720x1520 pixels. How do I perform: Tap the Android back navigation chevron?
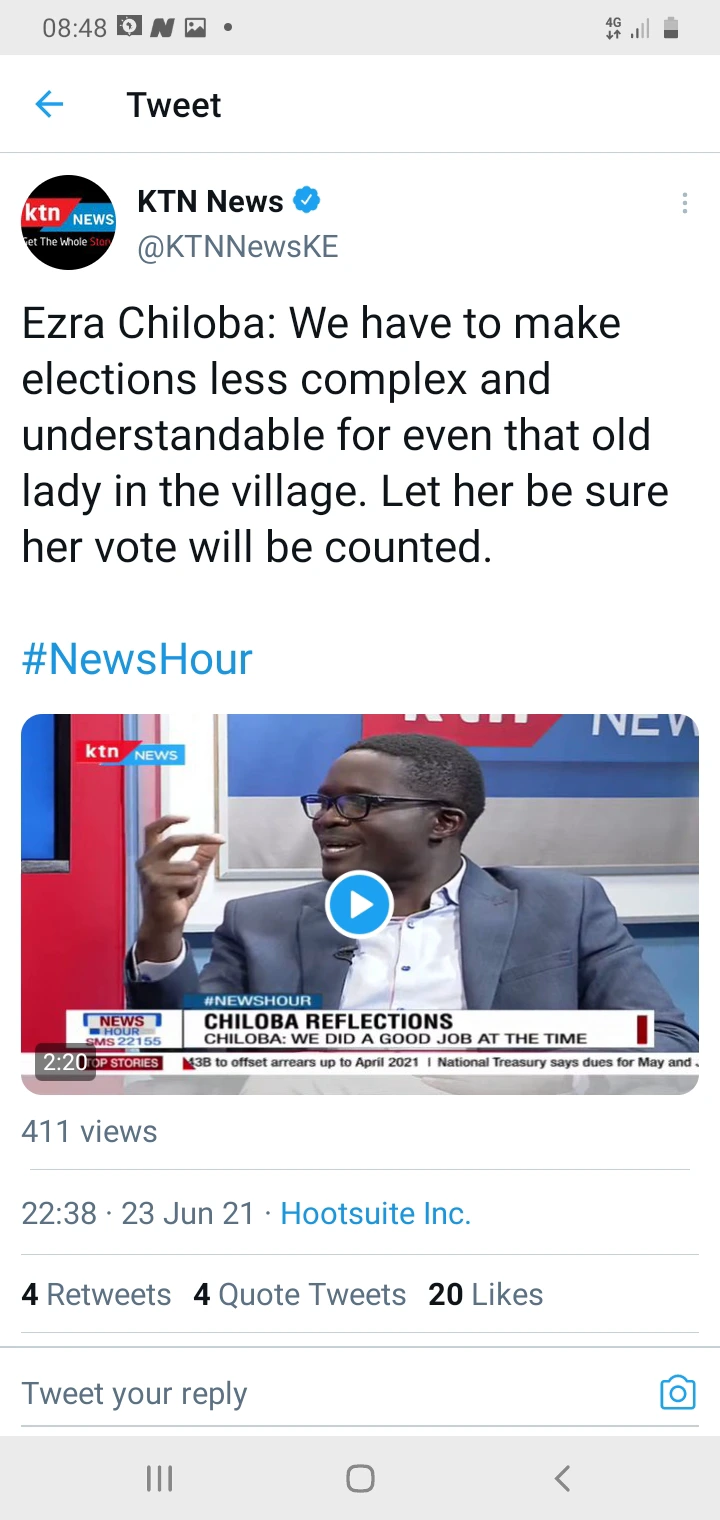coord(562,1478)
